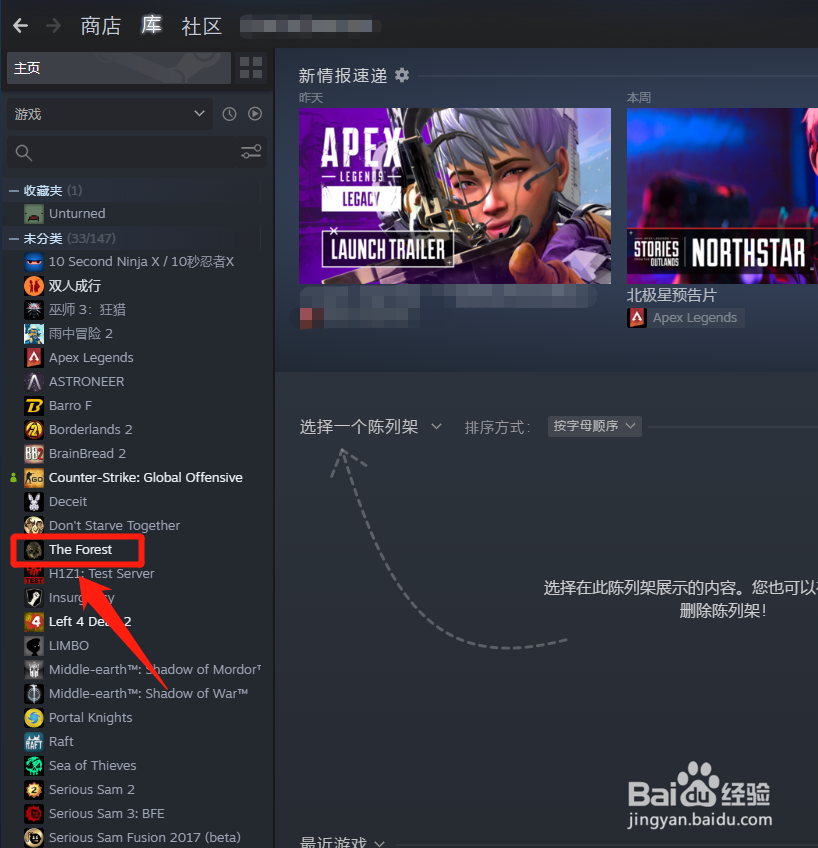Viewport: 818px width, 848px height.
Task: Open 选择一个陈列架 dropdown
Action: click(x=371, y=427)
